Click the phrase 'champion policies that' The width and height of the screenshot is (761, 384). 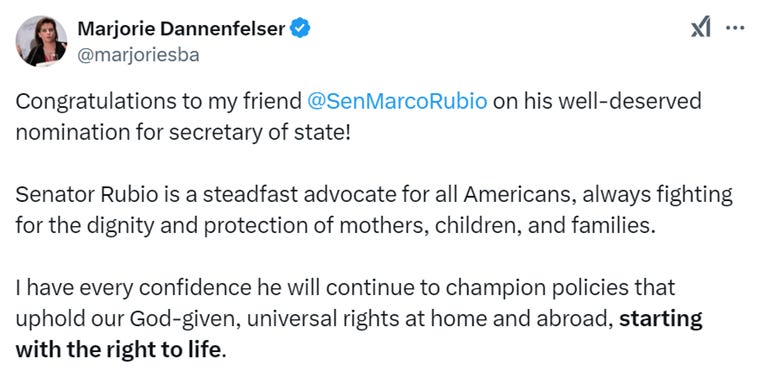[560, 288]
